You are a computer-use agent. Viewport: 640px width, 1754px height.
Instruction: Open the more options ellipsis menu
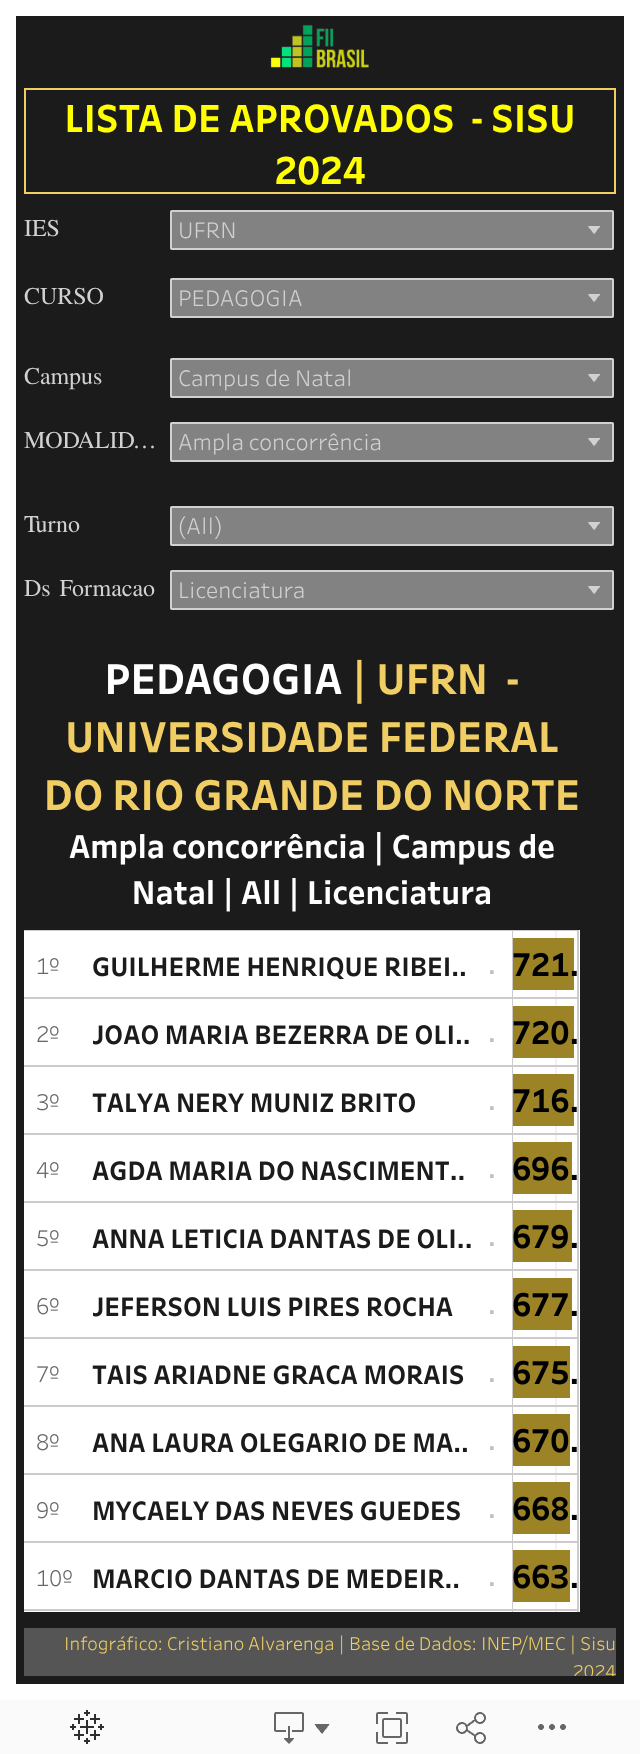pos(552,1726)
